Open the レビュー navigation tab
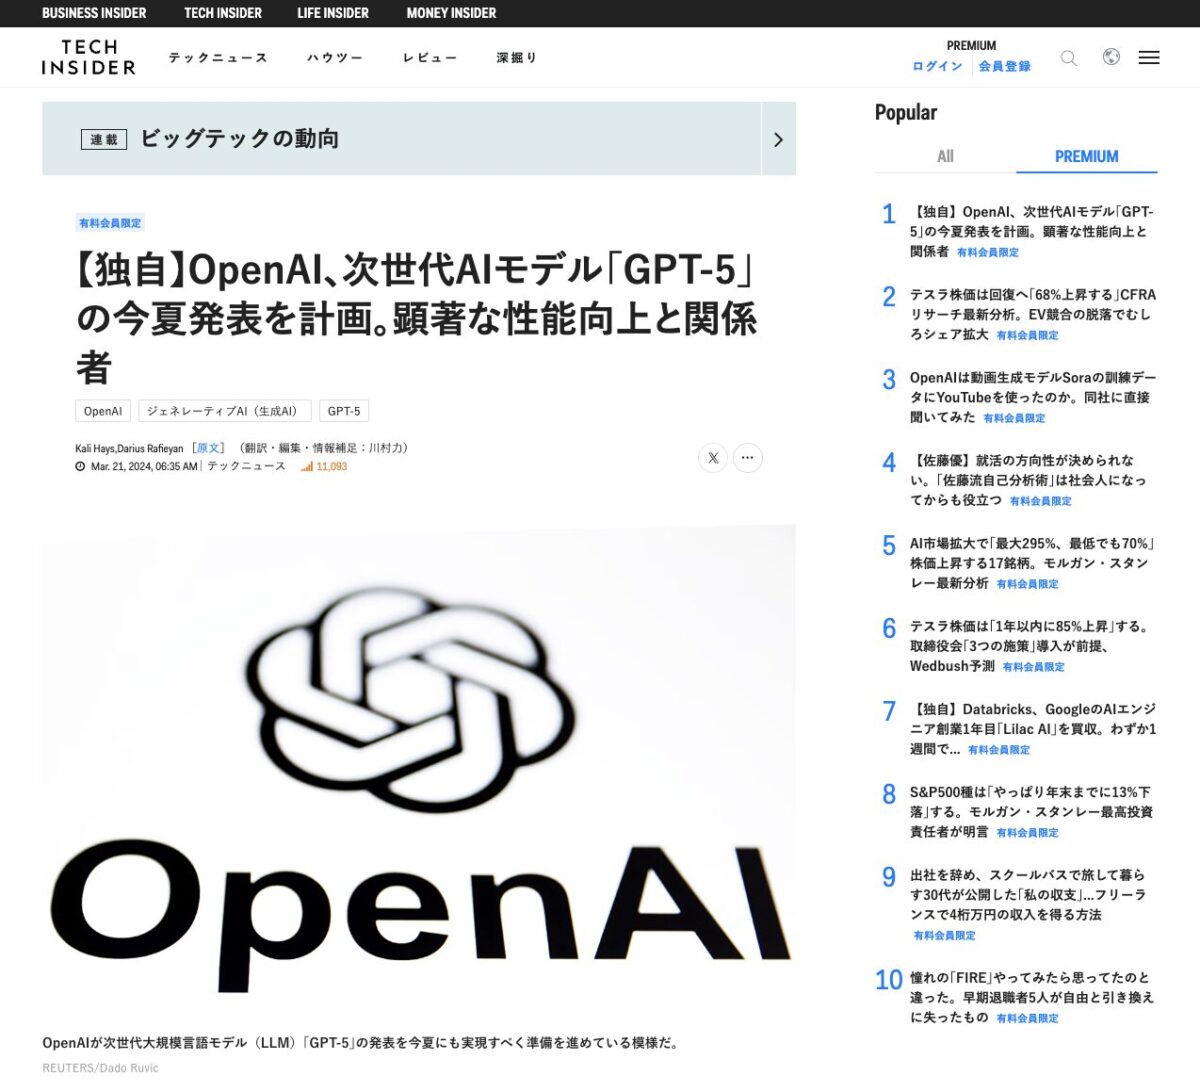The image size is (1200, 1092). (x=428, y=58)
